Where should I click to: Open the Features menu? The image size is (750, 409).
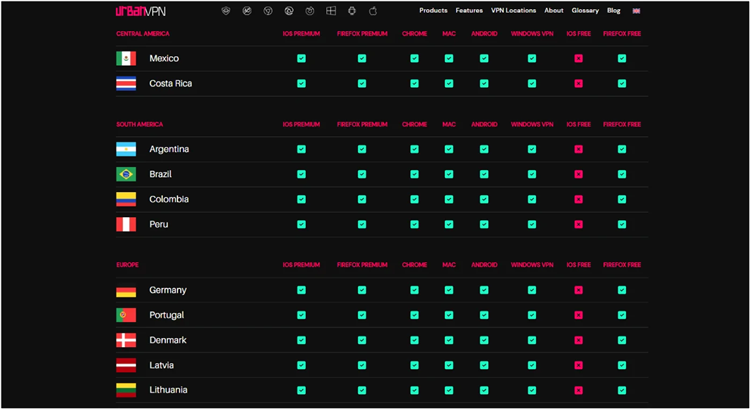click(469, 11)
